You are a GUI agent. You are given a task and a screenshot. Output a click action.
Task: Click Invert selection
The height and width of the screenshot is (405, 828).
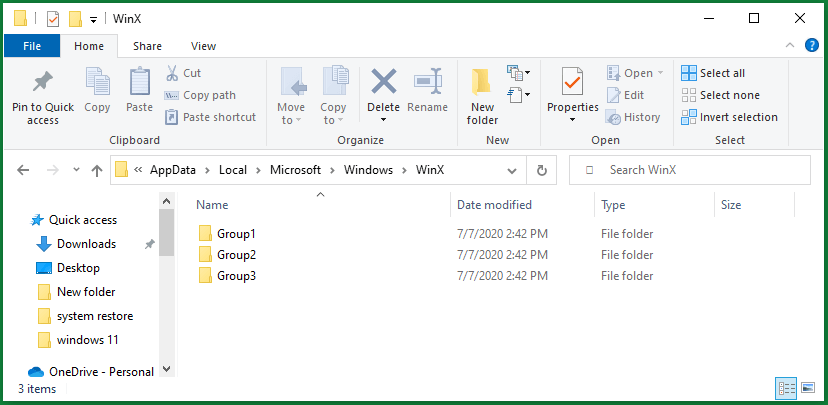729,117
